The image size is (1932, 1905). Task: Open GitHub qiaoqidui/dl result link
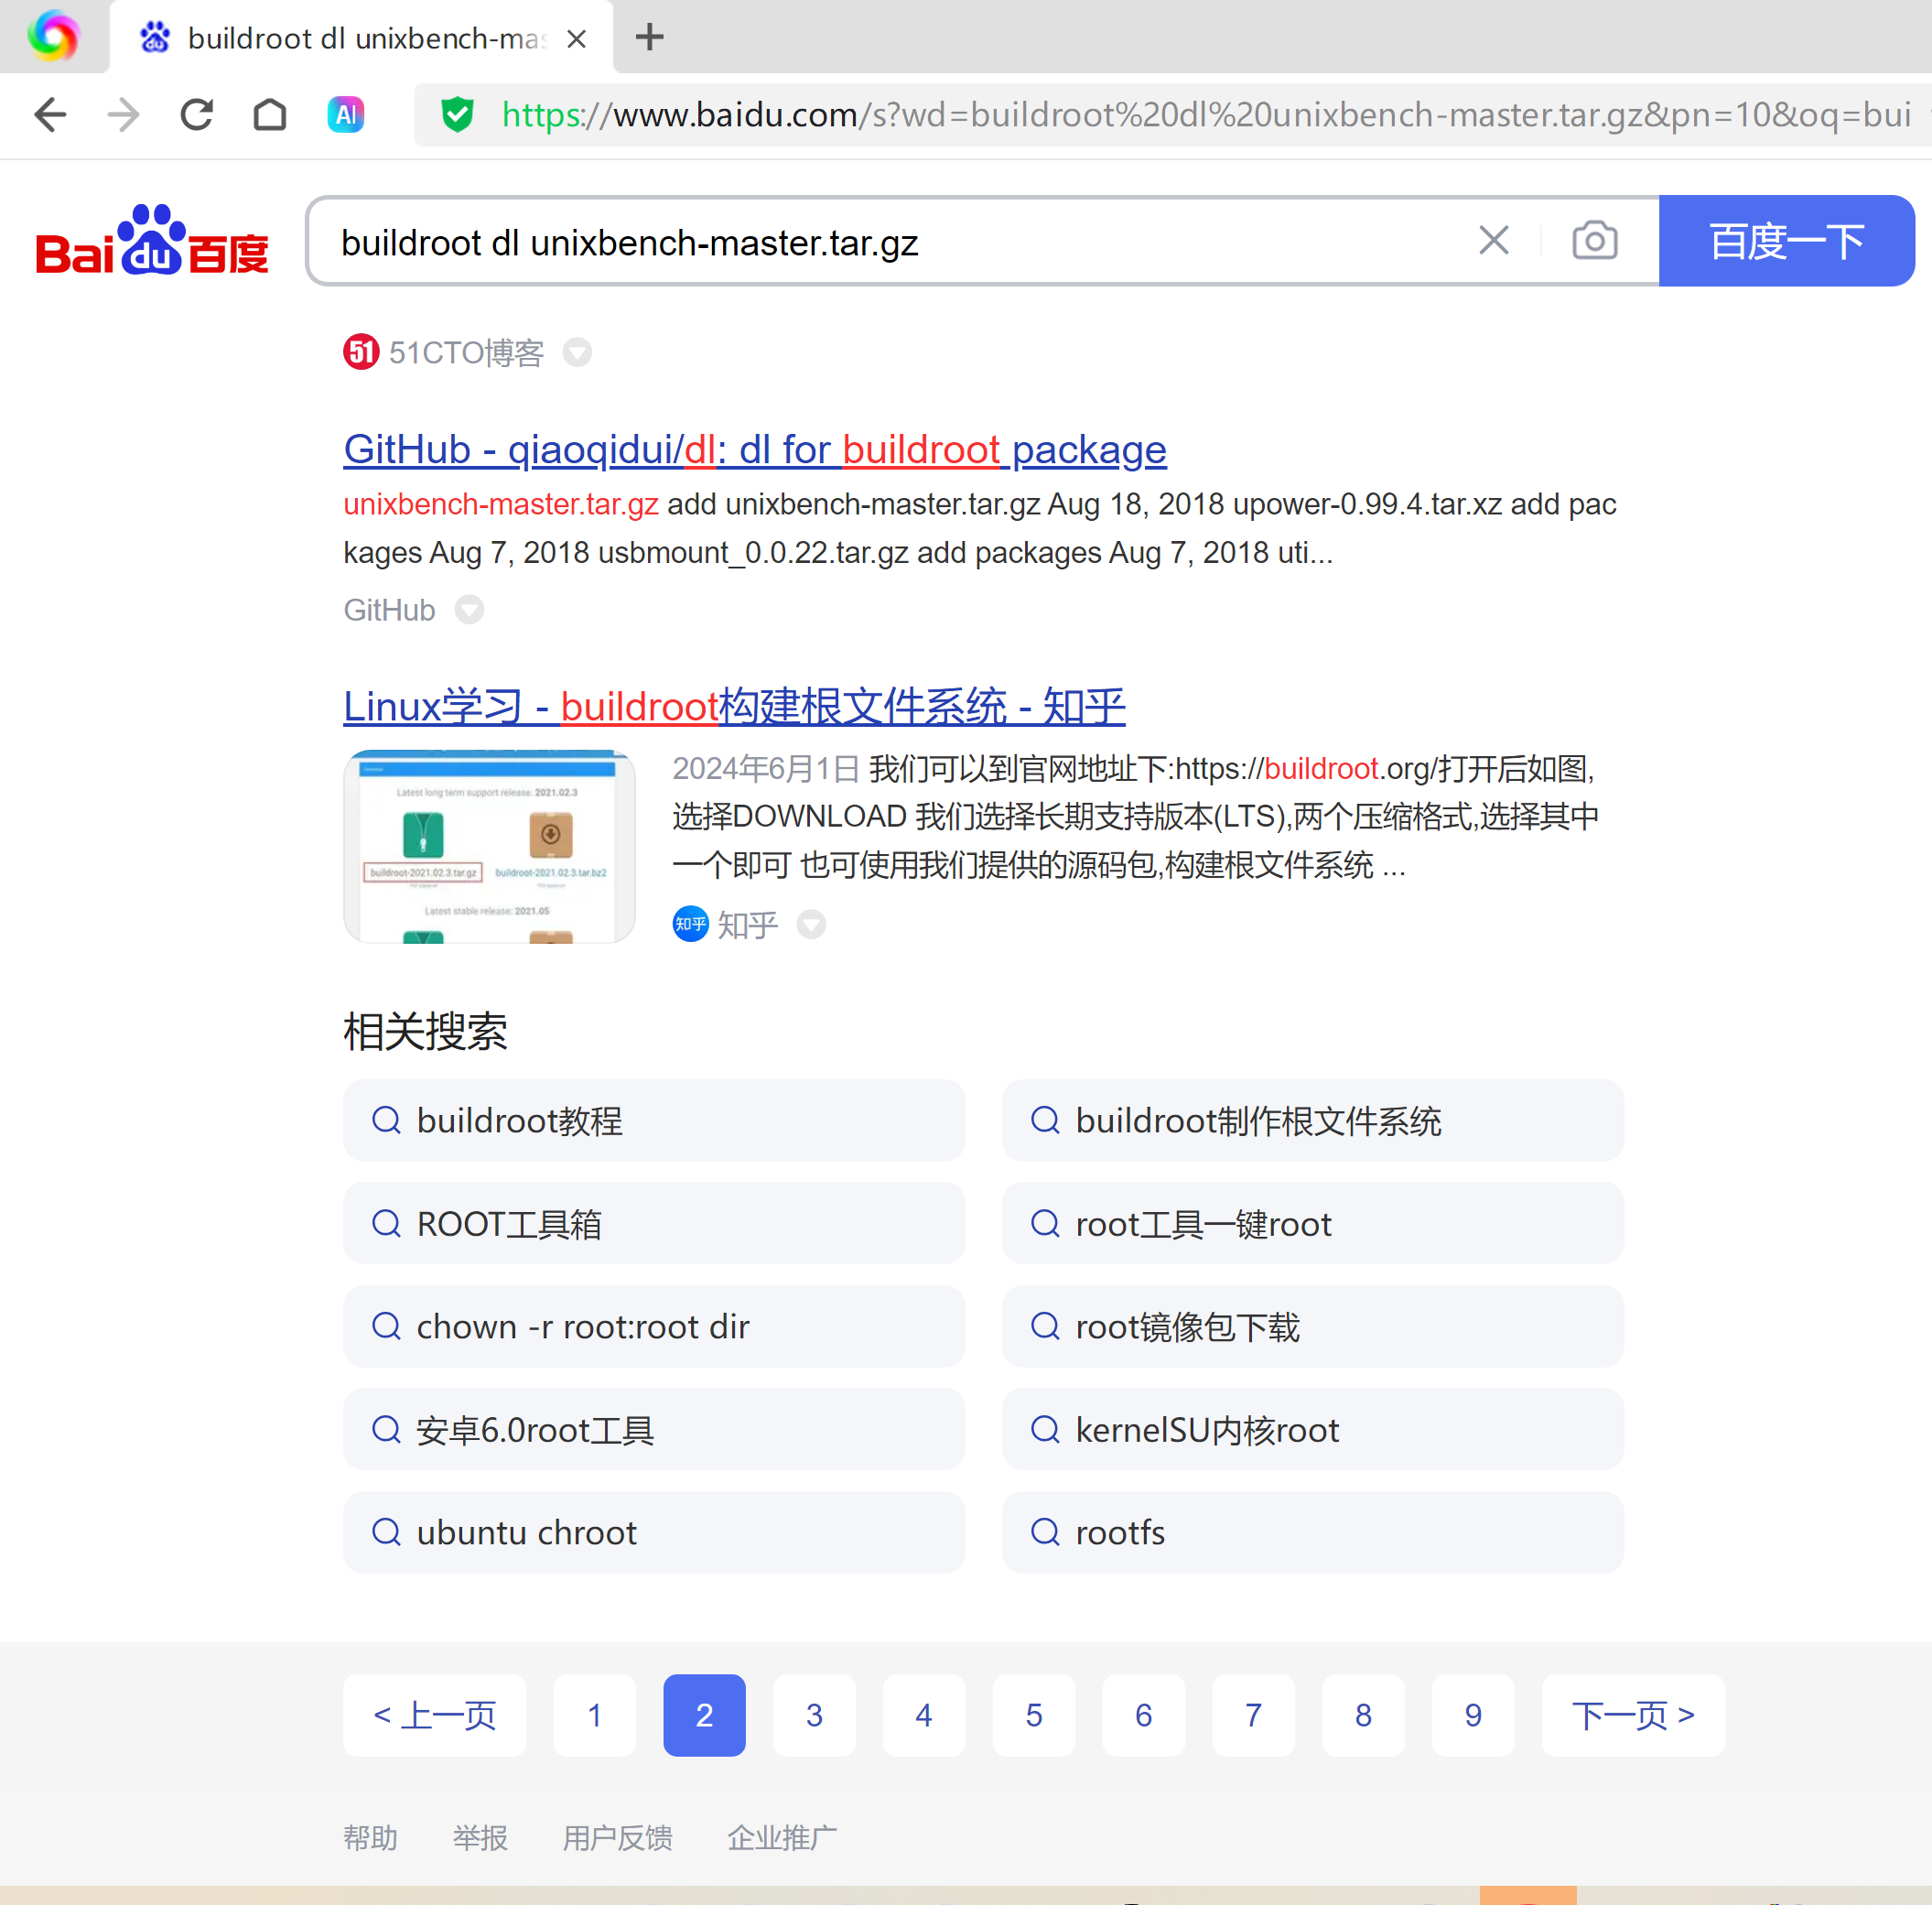[754, 450]
